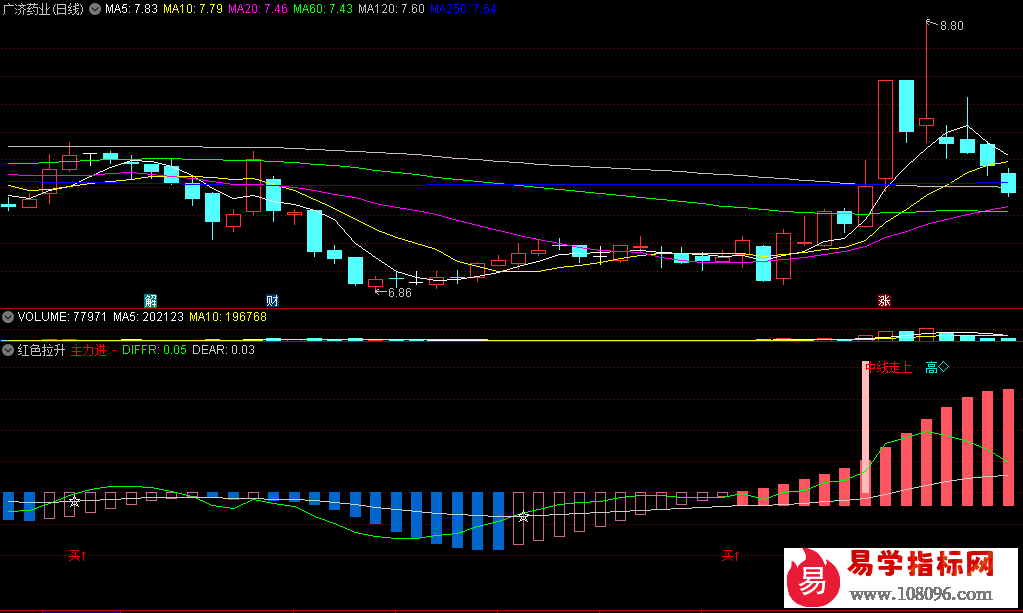Click the second star marker near zero line
The image size is (1023, 613).
click(523, 516)
